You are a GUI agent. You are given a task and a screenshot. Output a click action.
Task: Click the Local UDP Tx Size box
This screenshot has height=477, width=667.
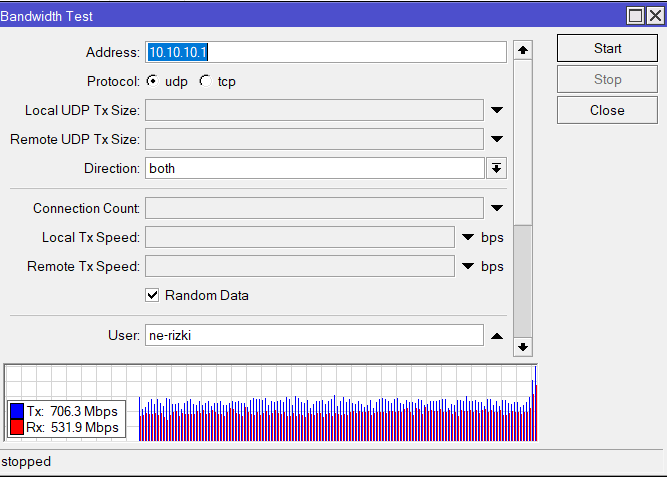314,110
